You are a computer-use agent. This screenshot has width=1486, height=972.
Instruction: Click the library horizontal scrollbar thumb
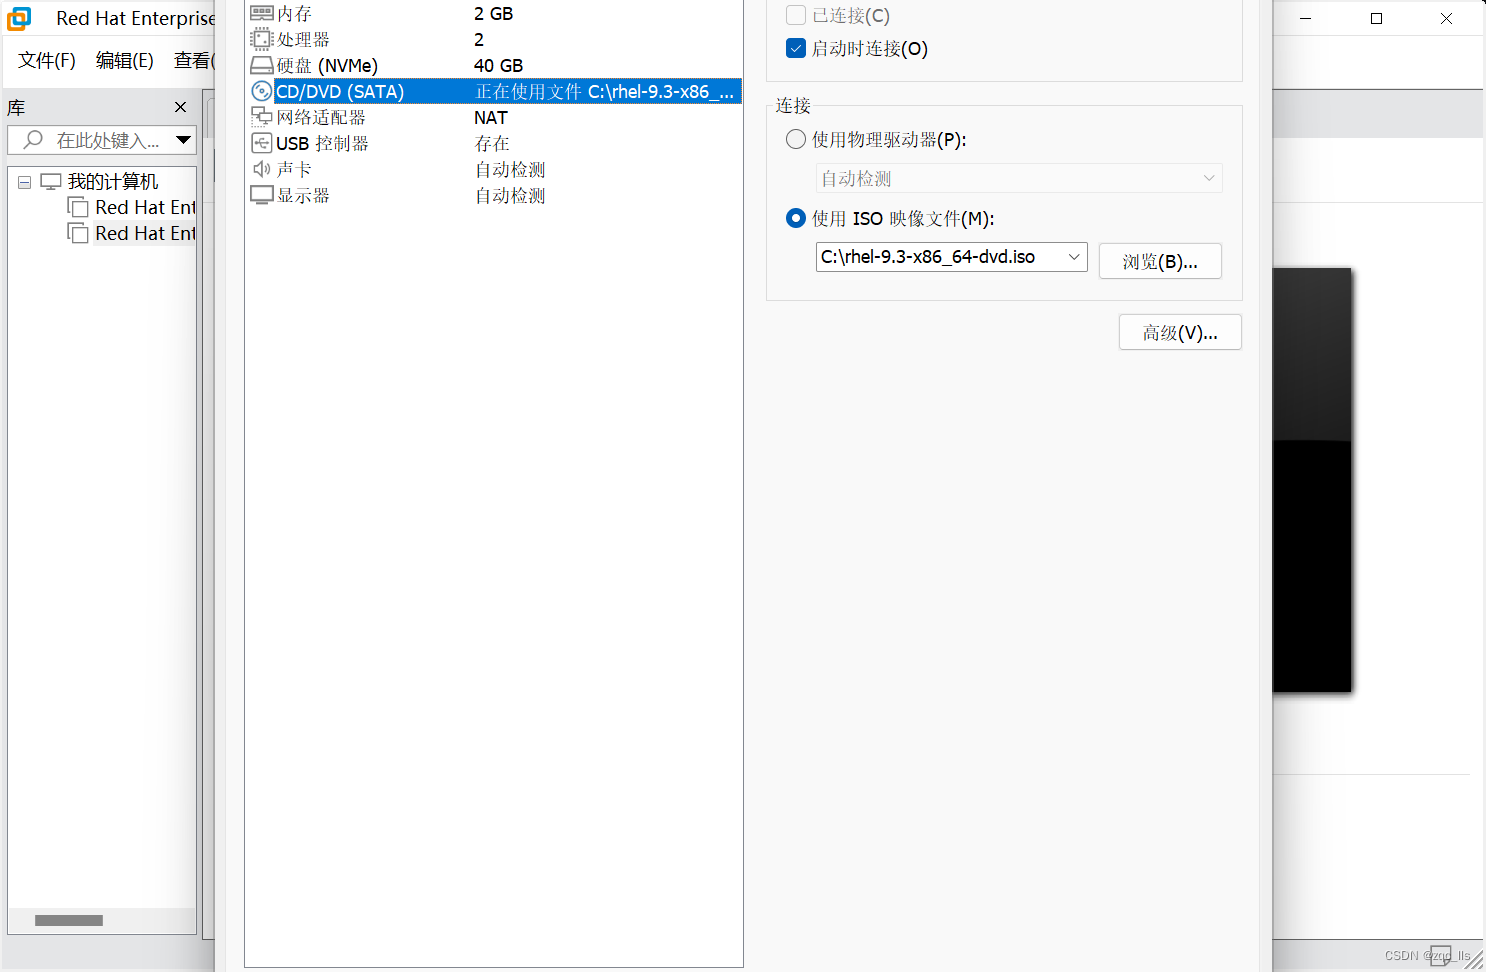[69, 920]
